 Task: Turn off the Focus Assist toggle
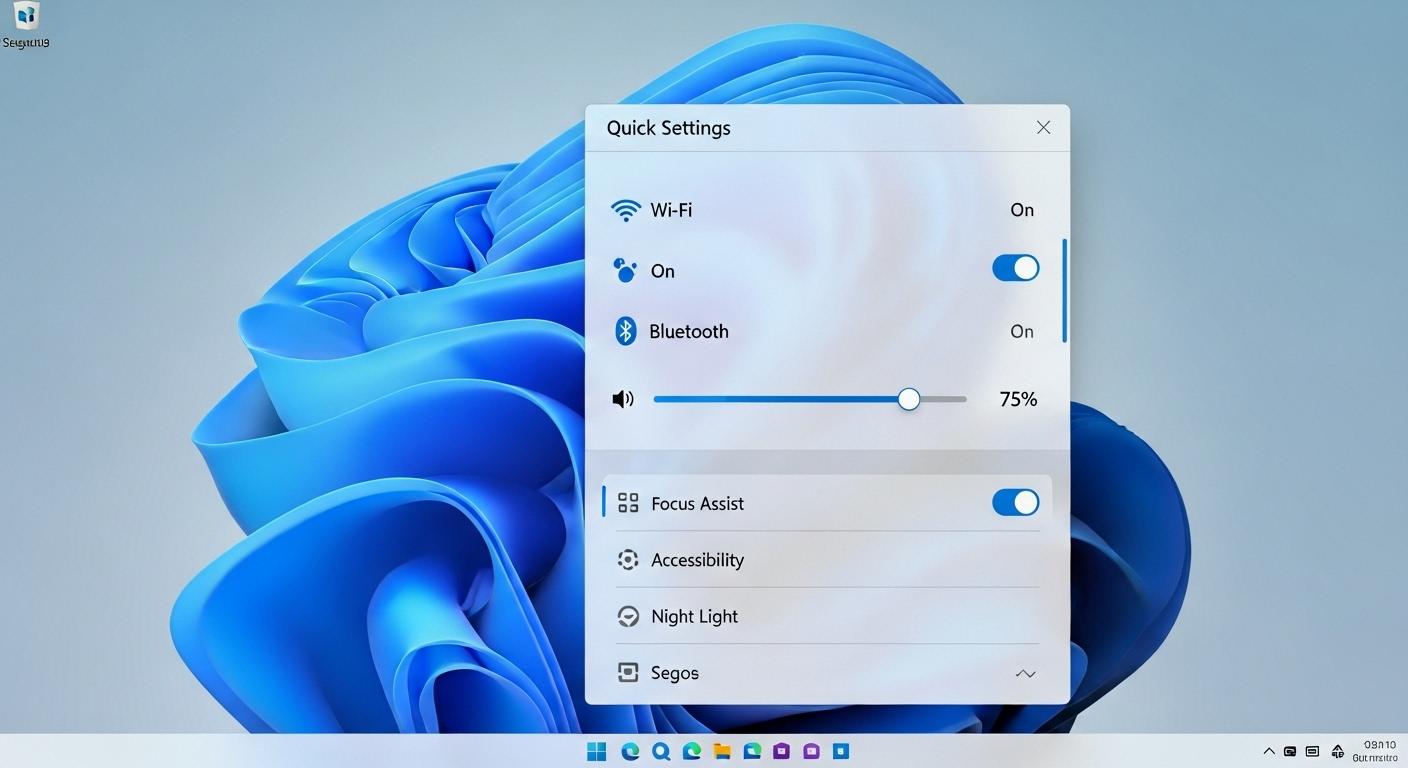pyautogui.click(x=1015, y=503)
